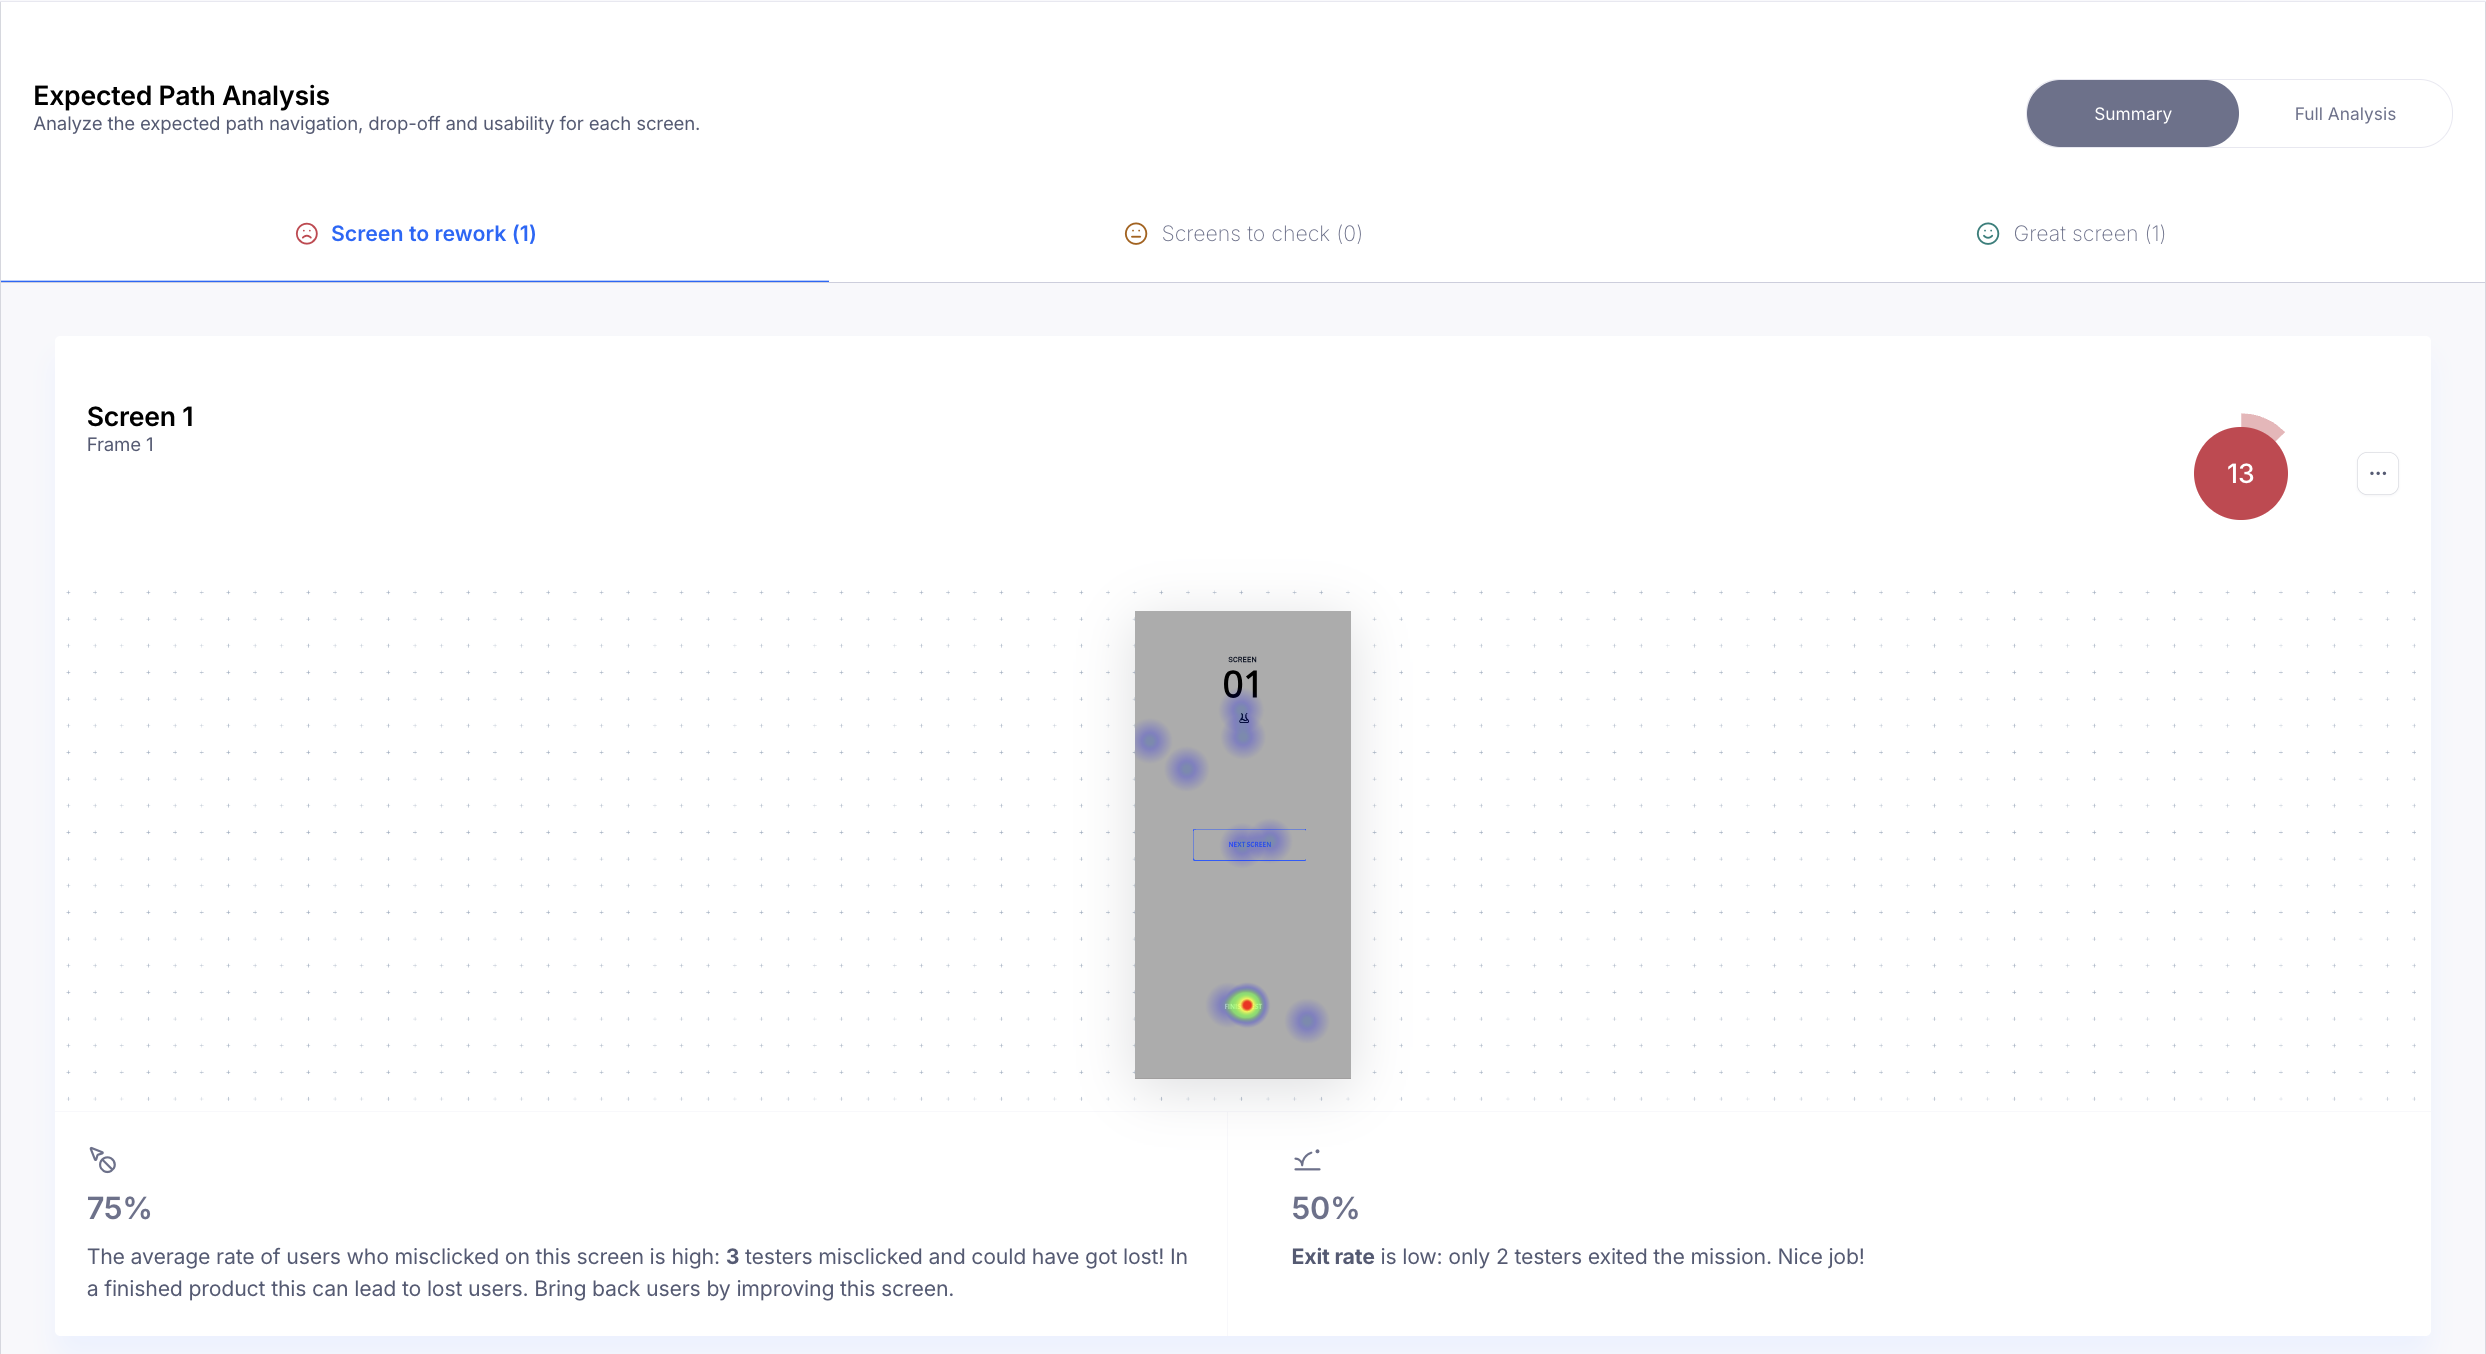This screenshot has height=1354, width=2486.
Task: Click the smiley icon beside Great screen
Action: coord(1988,234)
